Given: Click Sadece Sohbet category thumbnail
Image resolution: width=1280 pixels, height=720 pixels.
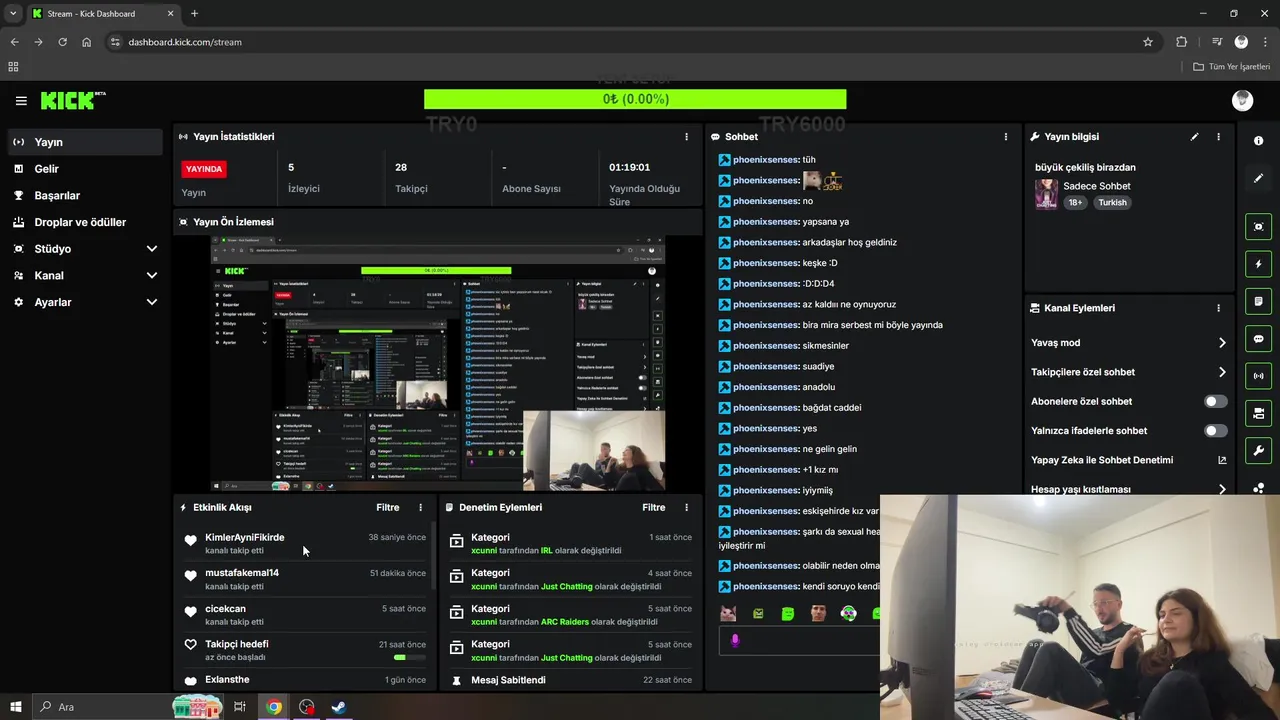Looking at the screenshot, I should click(1046, 194).
